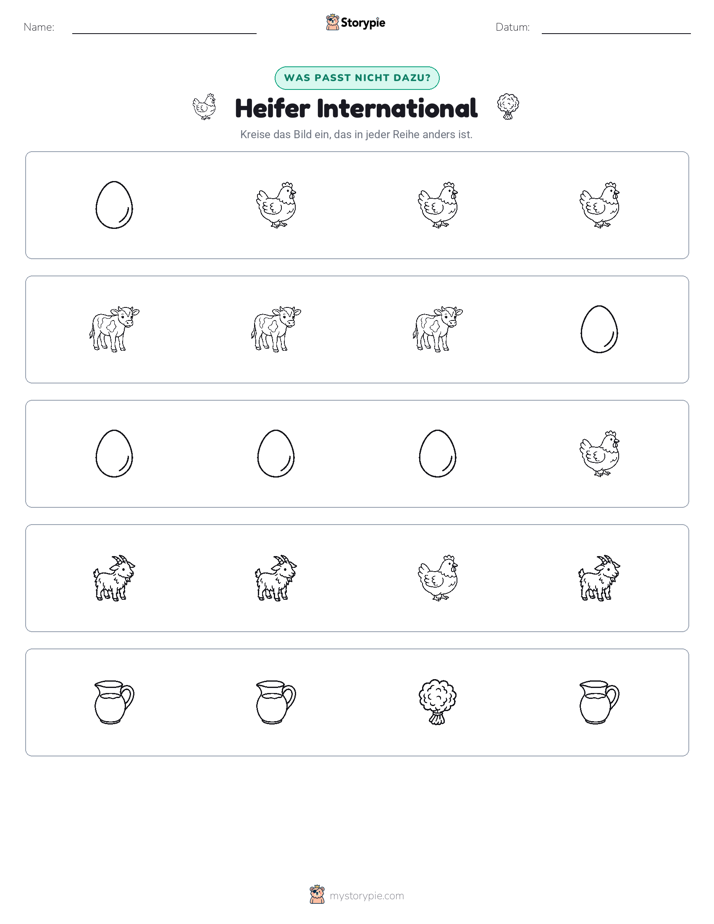Select the second goat in row four
This screenshot has width=714, height=924.
click(276, 578)
